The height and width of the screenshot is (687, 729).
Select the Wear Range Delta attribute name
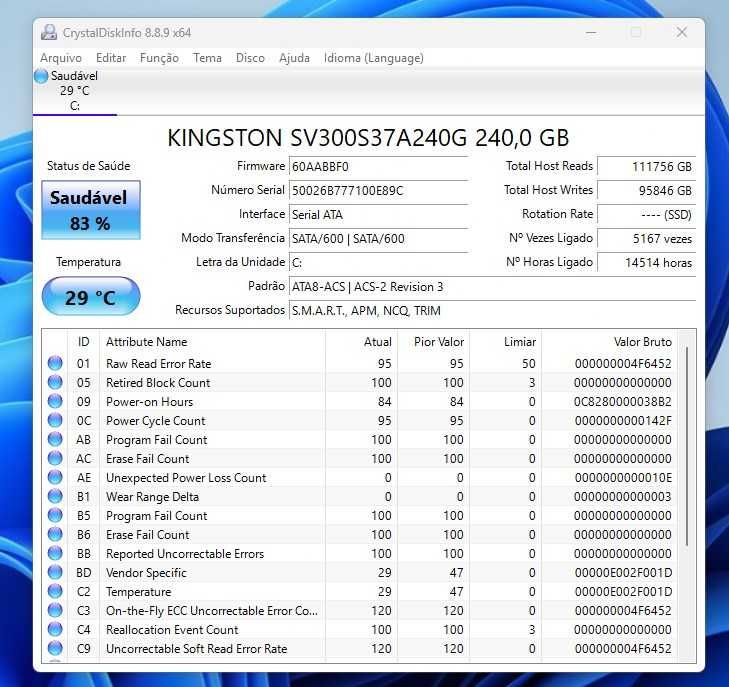tap(152, 496)
